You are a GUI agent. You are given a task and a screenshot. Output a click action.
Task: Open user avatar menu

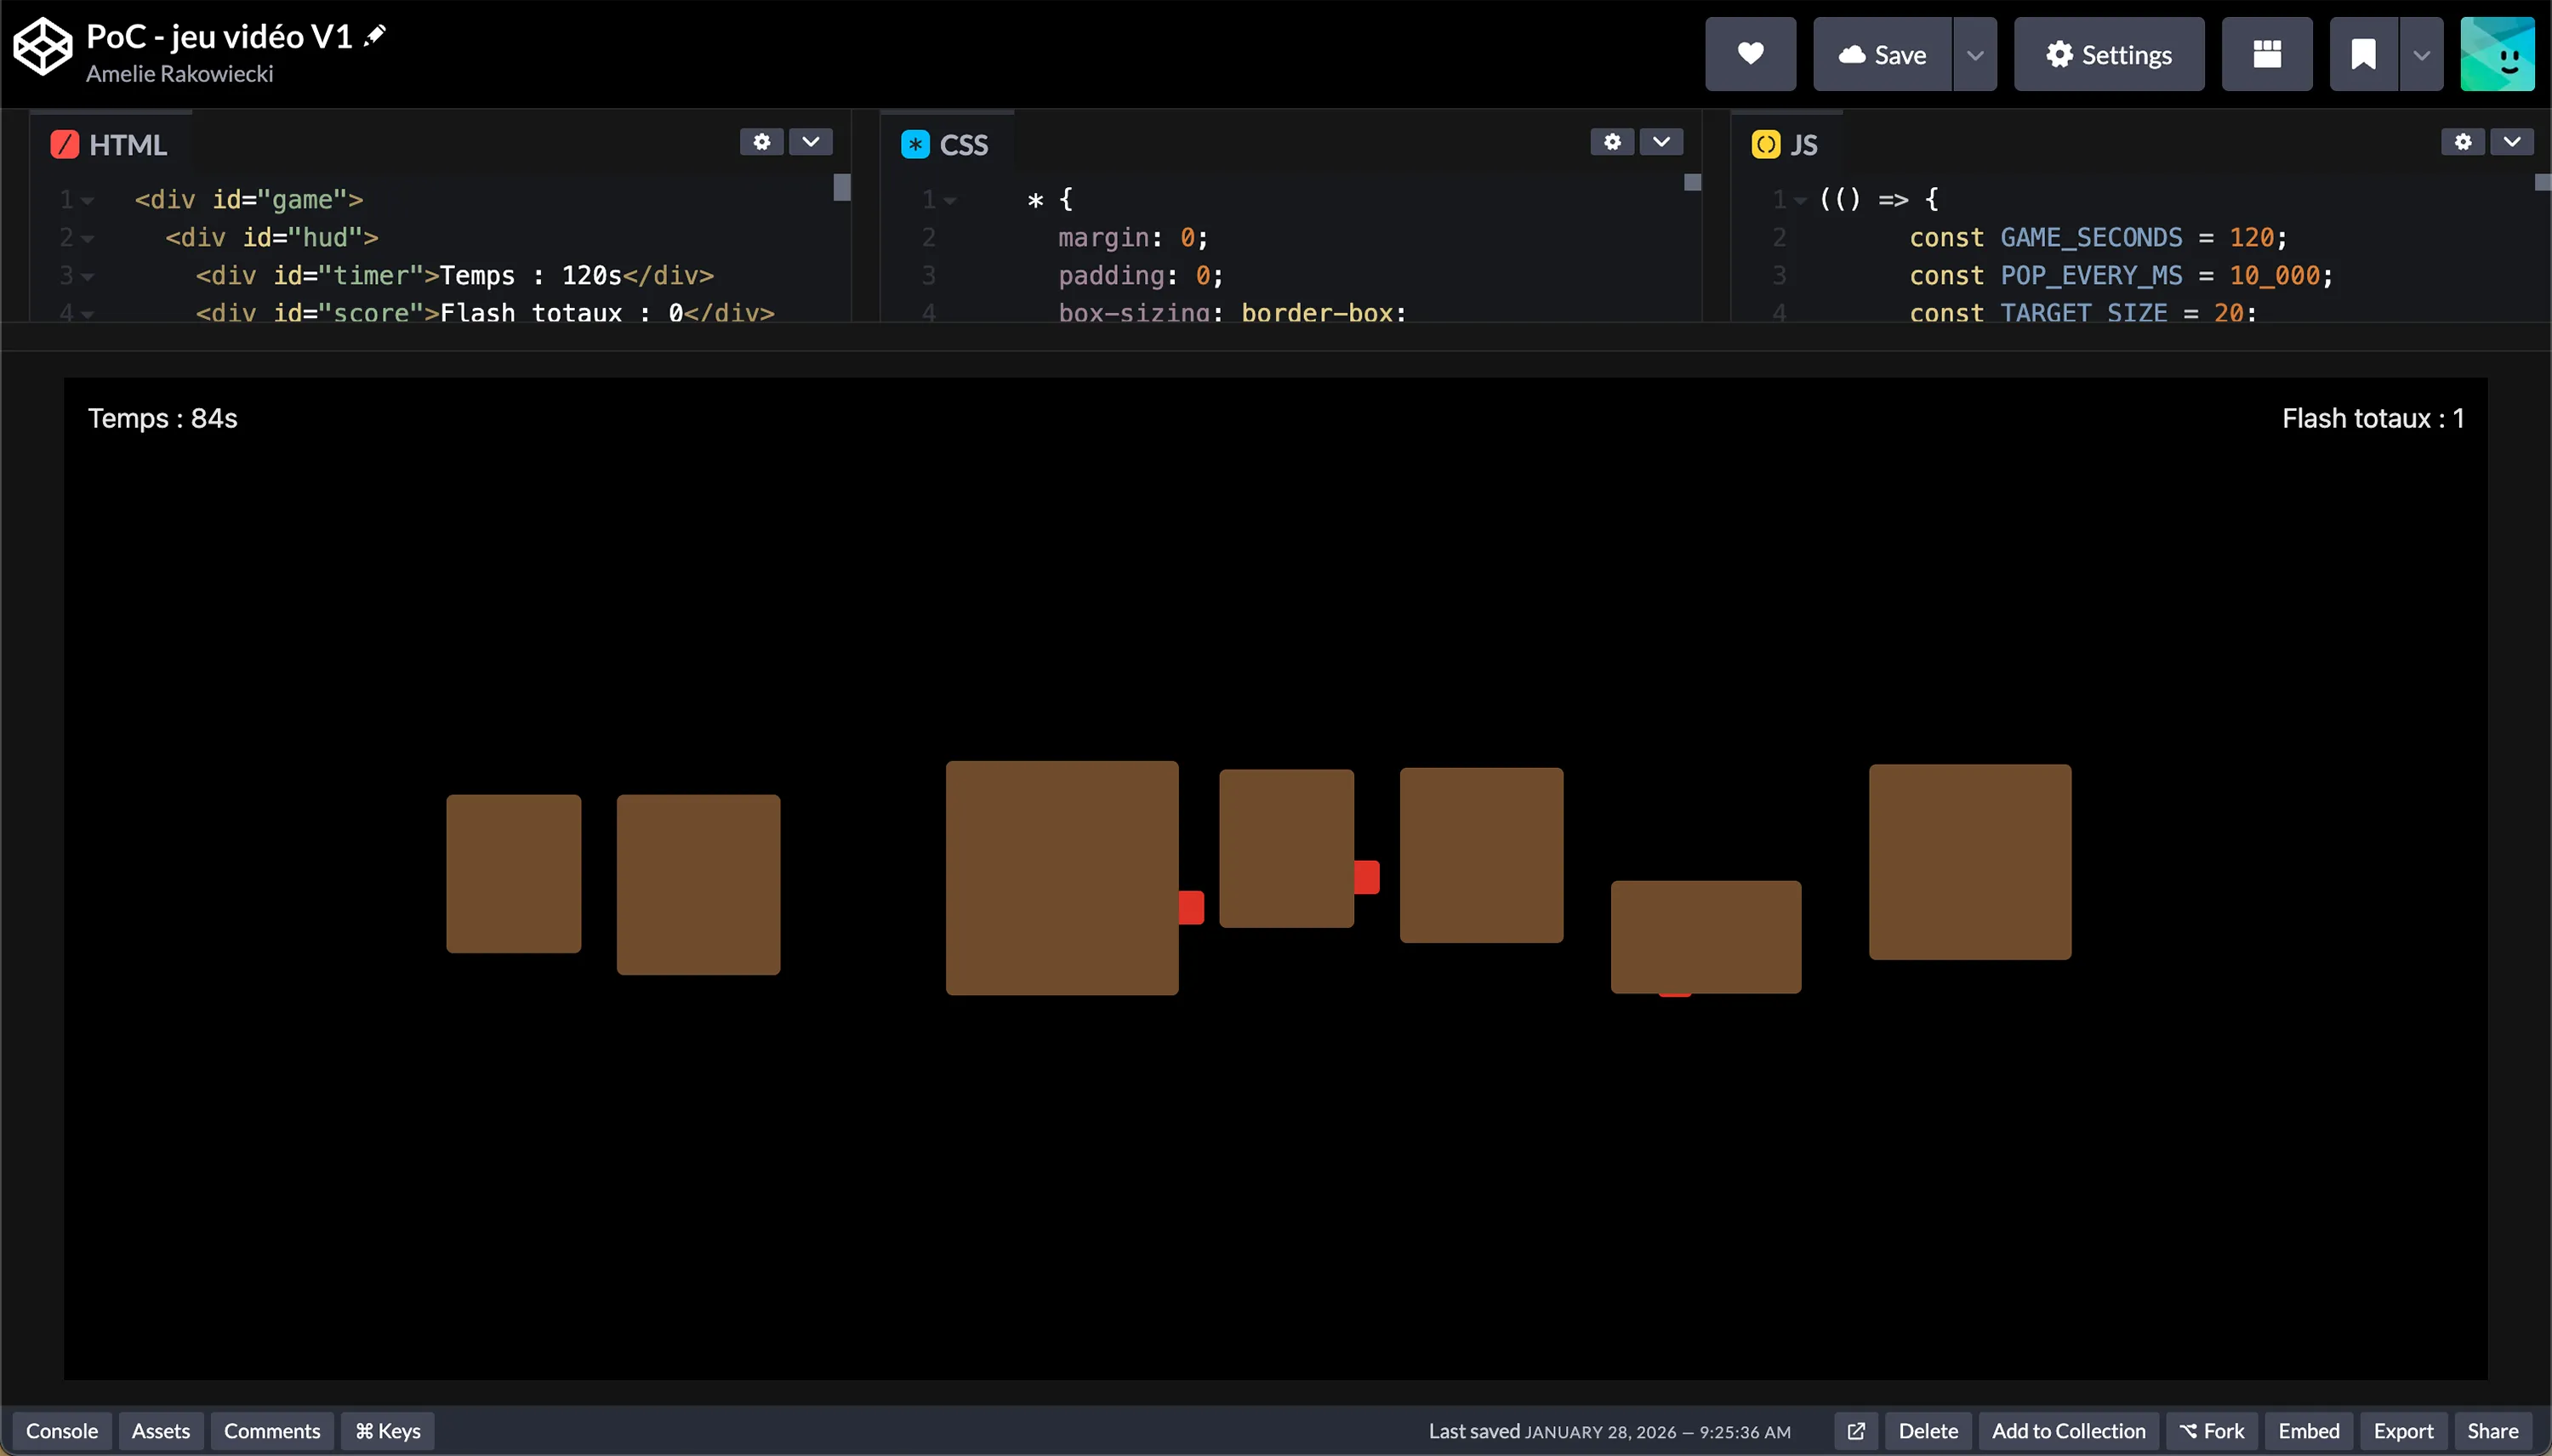[x=2497, y=54]
